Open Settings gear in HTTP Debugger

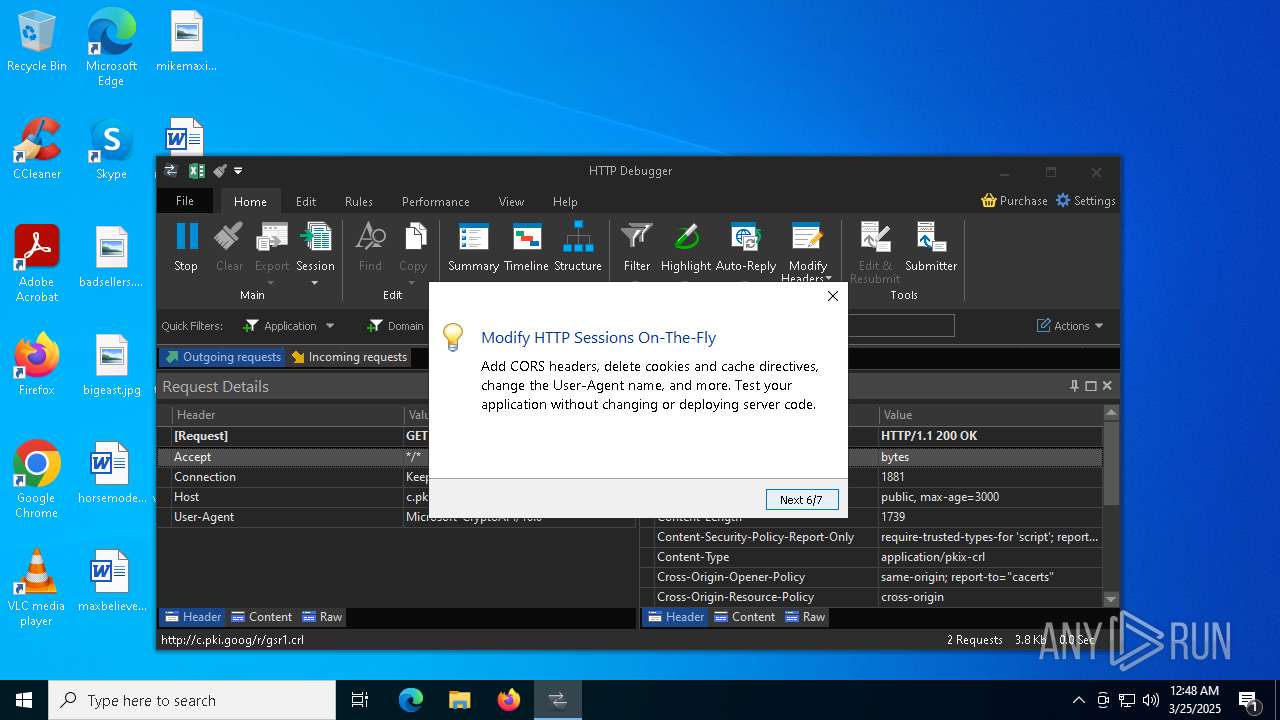[x=1086, y=200]
